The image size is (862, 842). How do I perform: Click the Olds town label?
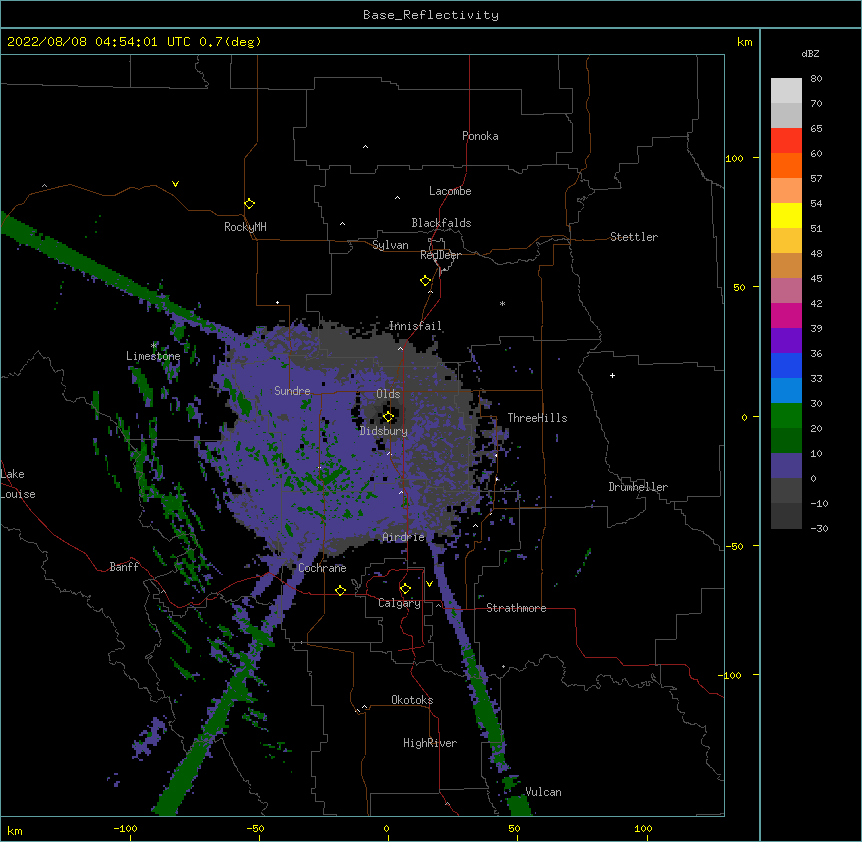tap(388, 394)
